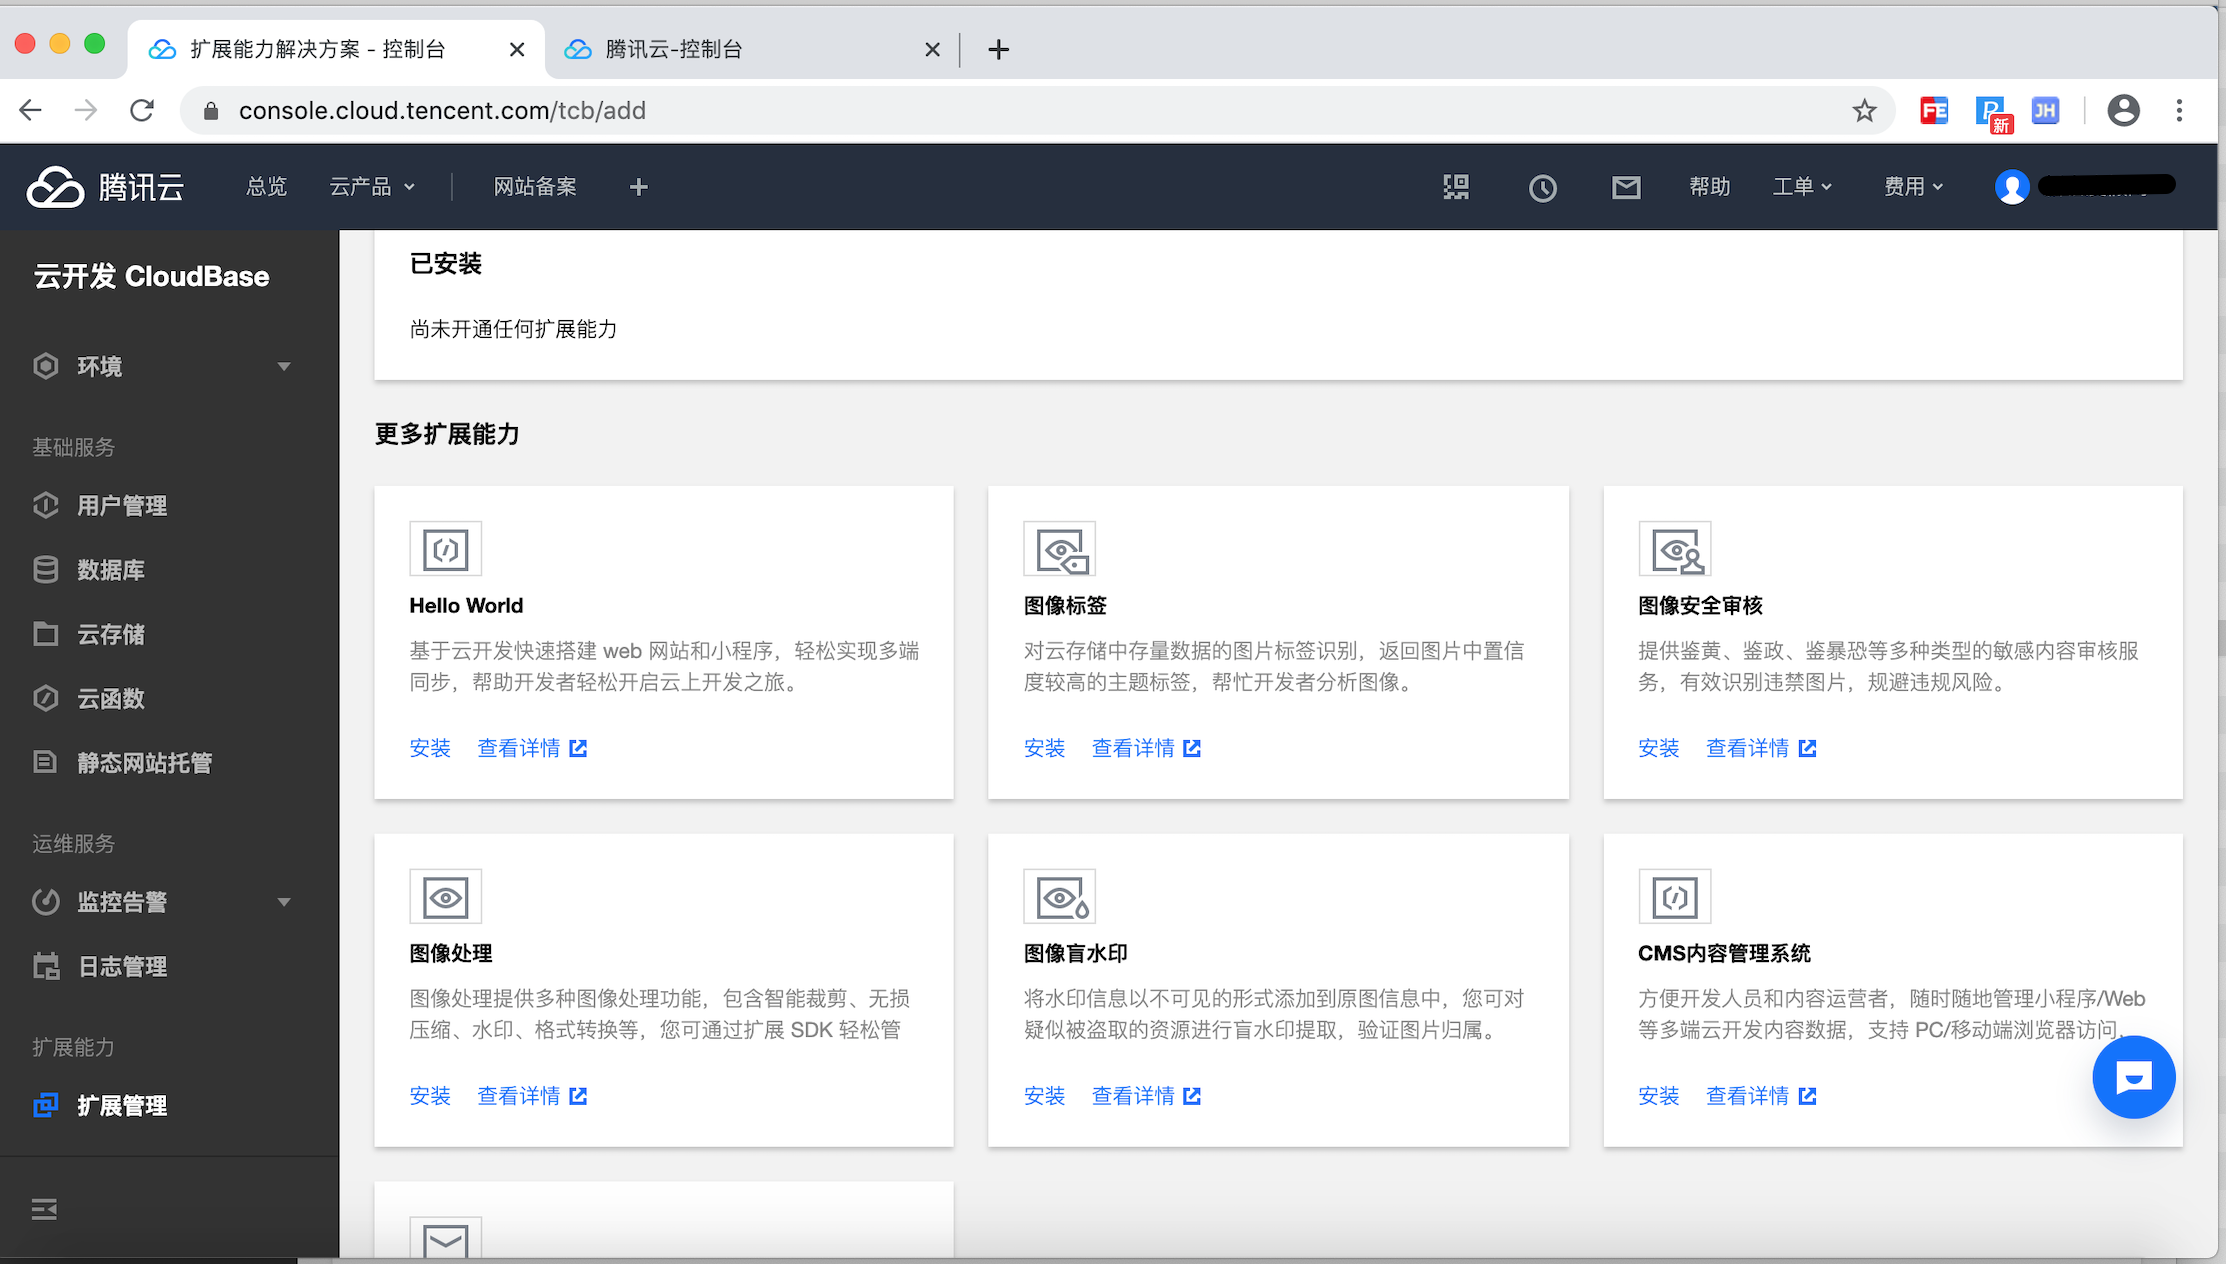Switch to the 腾讯云-控制台 browser tab
Screen dimensions: 2226x1264
[x=674, y=49]
